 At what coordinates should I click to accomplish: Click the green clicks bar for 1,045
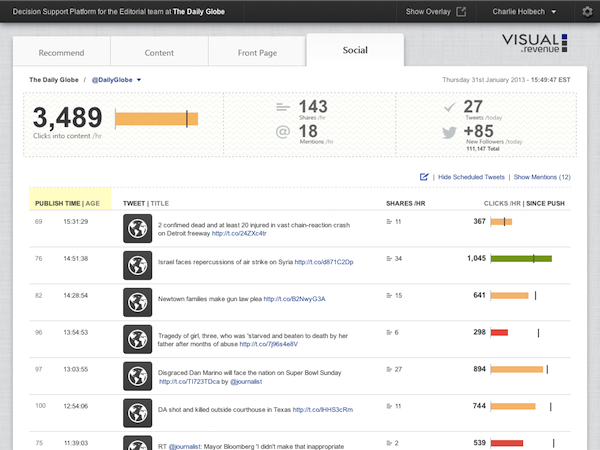(x=521, y=259)
